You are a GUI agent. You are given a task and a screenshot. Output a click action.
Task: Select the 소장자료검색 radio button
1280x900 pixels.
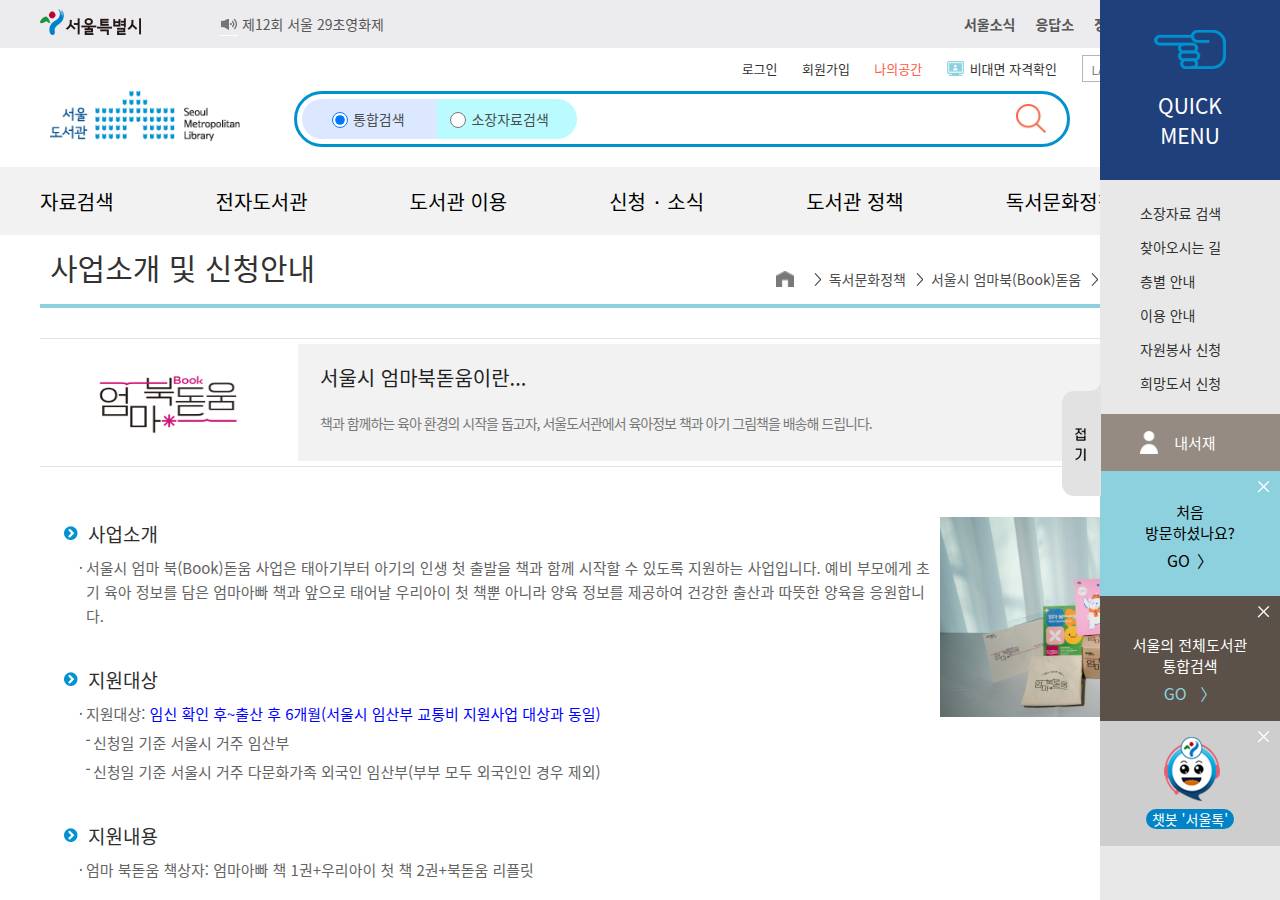point(458,120)
